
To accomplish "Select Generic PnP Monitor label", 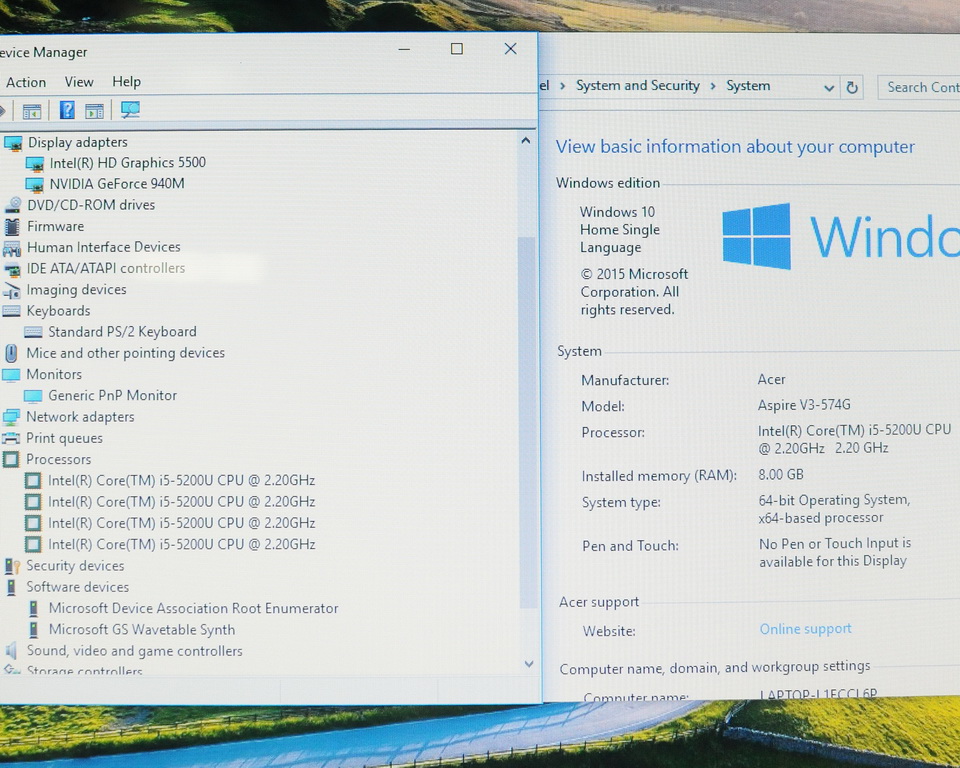I will click(113, 395).
